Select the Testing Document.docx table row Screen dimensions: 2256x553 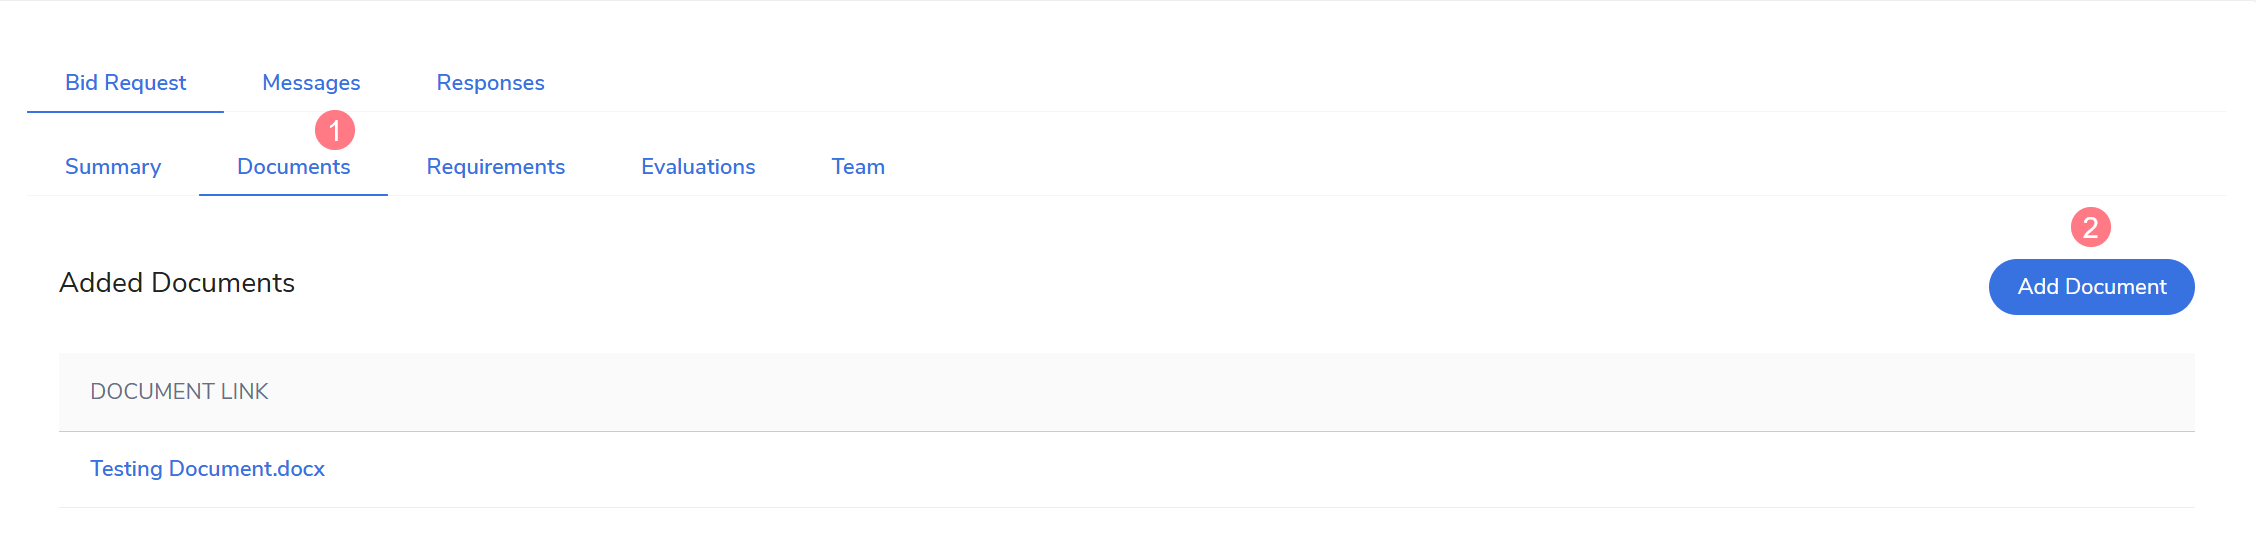coord(1127,470)
